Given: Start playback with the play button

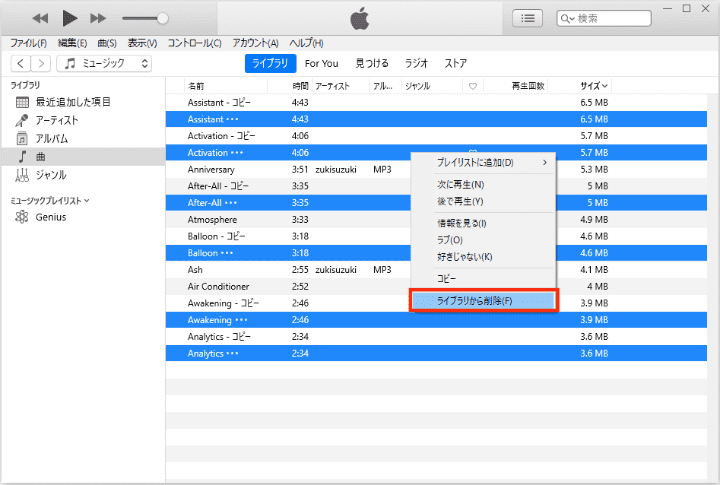Looking at the screenshot, I should [70, 18].
